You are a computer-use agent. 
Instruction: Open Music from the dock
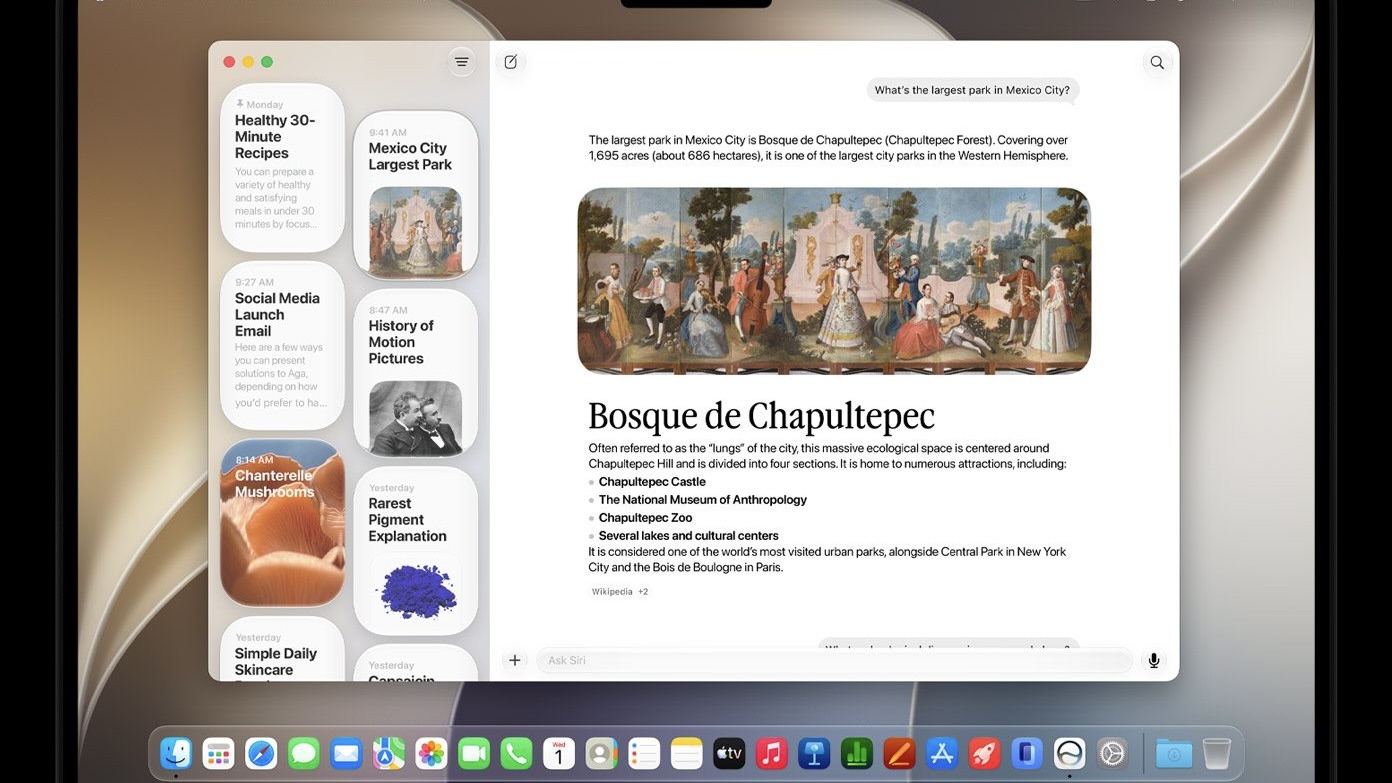tap(771, 753)
